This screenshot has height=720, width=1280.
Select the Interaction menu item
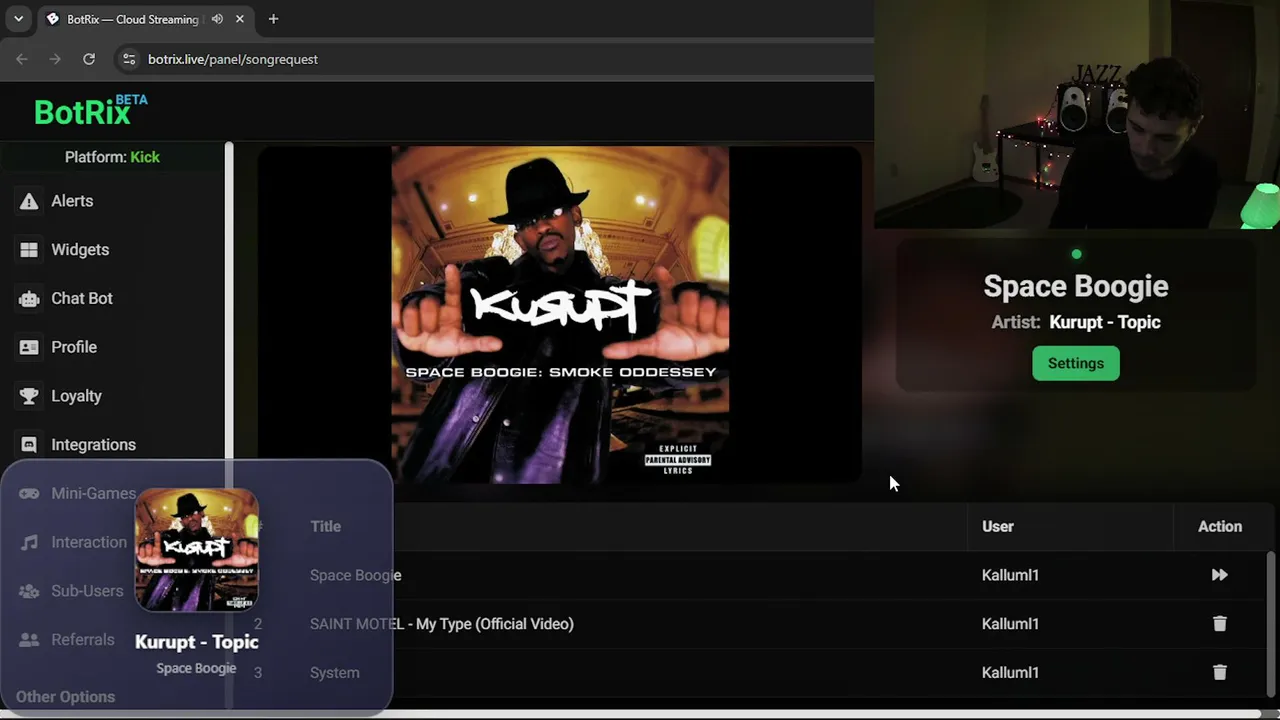pos(89,542)
